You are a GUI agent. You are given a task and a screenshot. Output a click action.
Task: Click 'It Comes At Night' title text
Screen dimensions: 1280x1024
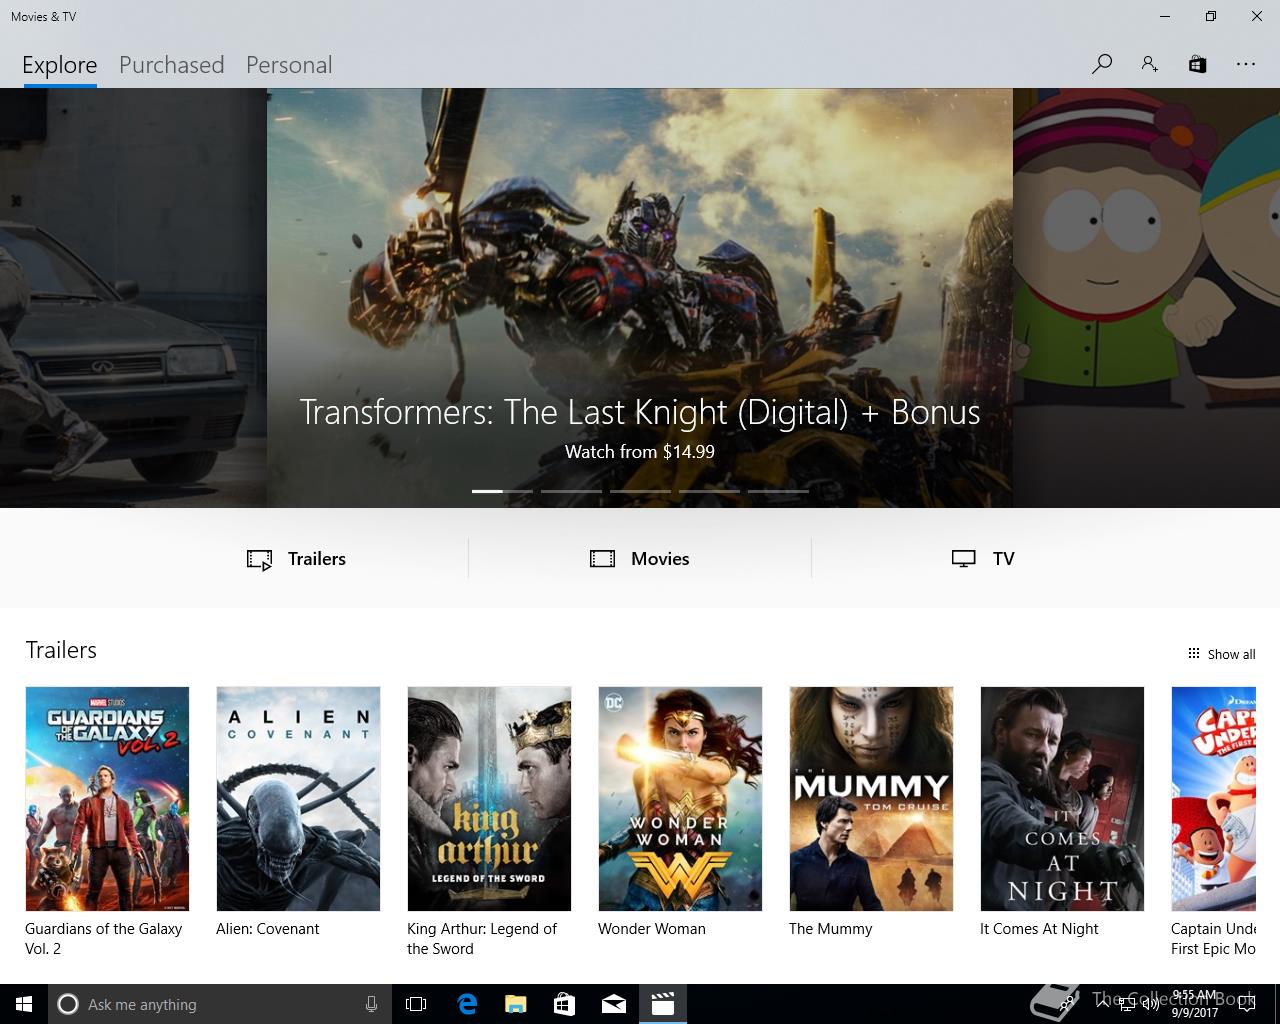click(x=1039, y=929)
